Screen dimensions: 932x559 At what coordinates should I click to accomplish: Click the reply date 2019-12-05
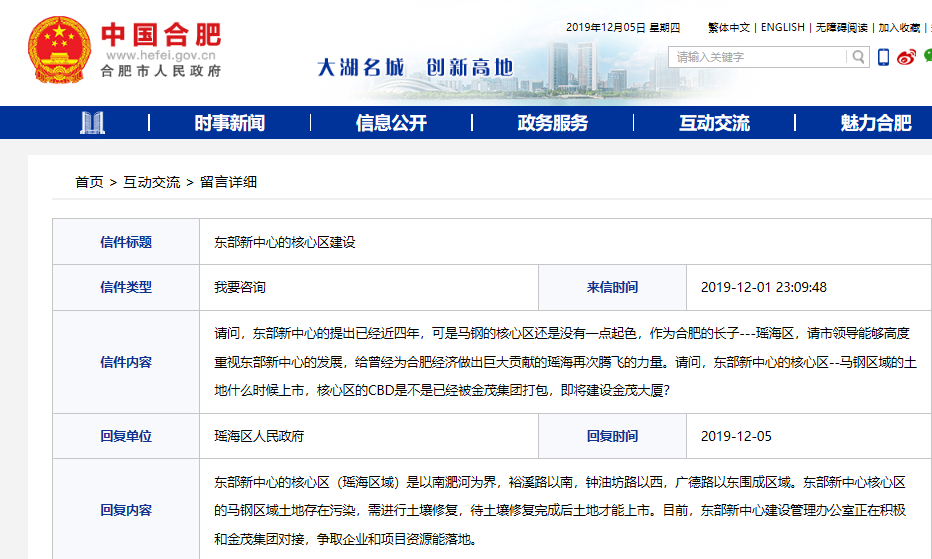tap(736, 436)
